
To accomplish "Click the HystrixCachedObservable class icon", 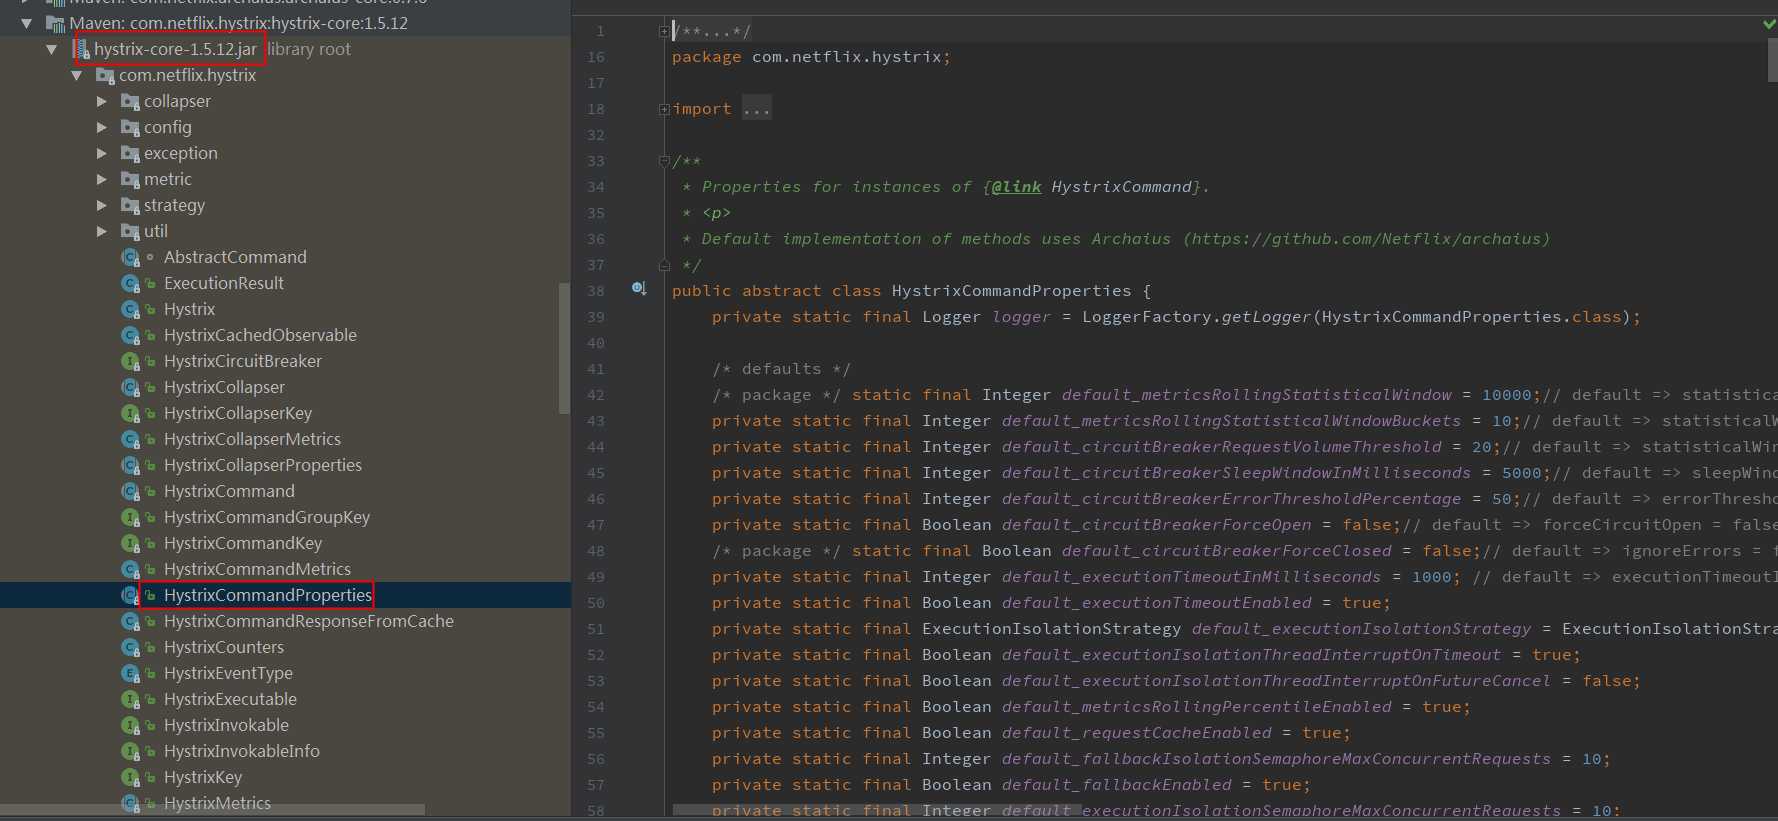I will click(130, 335).
